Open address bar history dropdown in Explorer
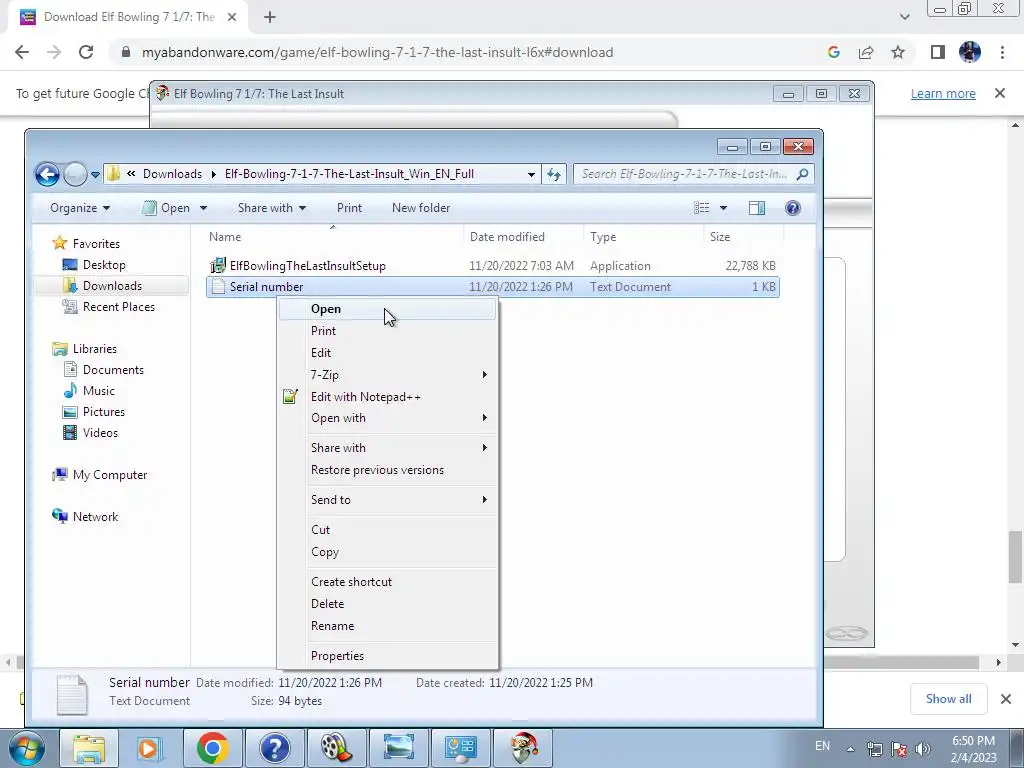This screenshot has height=768, width=1024. tap(531, 174)
